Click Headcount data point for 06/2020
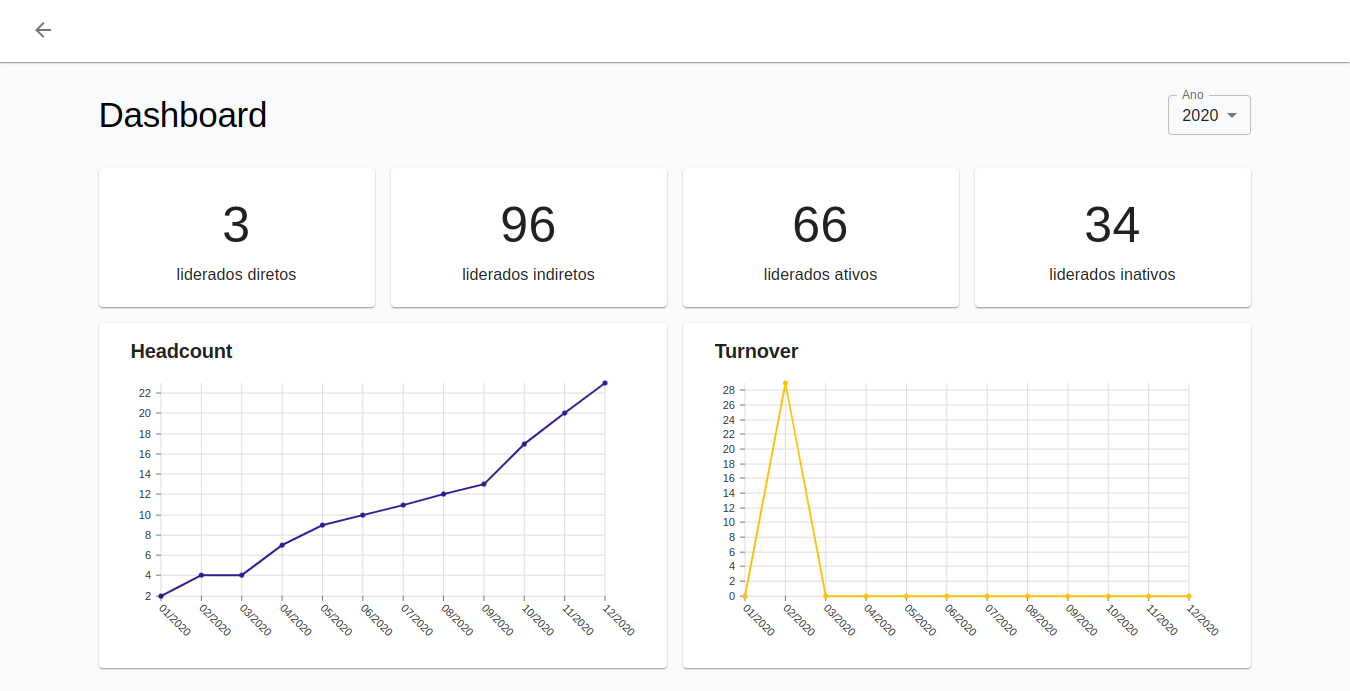The width and height of the screenshot is (1350, 691). pyautogui.click(x=363, y=515)
